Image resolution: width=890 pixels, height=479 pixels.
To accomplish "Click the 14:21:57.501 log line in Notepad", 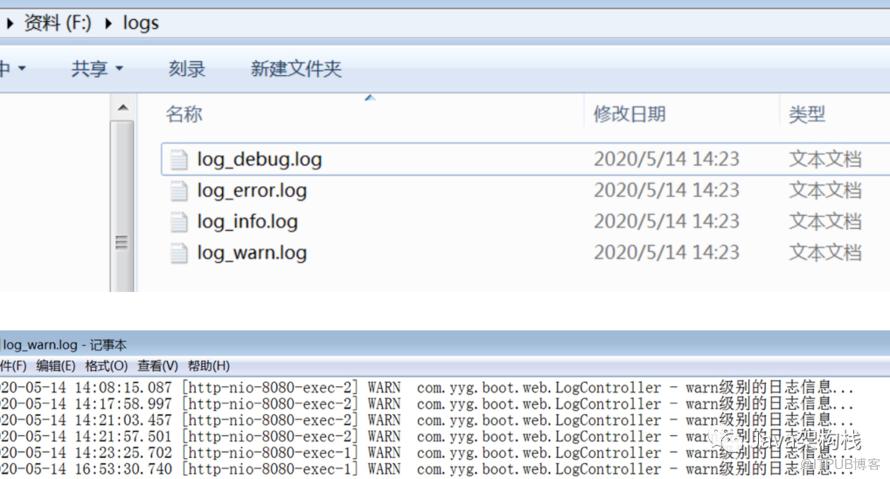I will (x=427, y=437).
